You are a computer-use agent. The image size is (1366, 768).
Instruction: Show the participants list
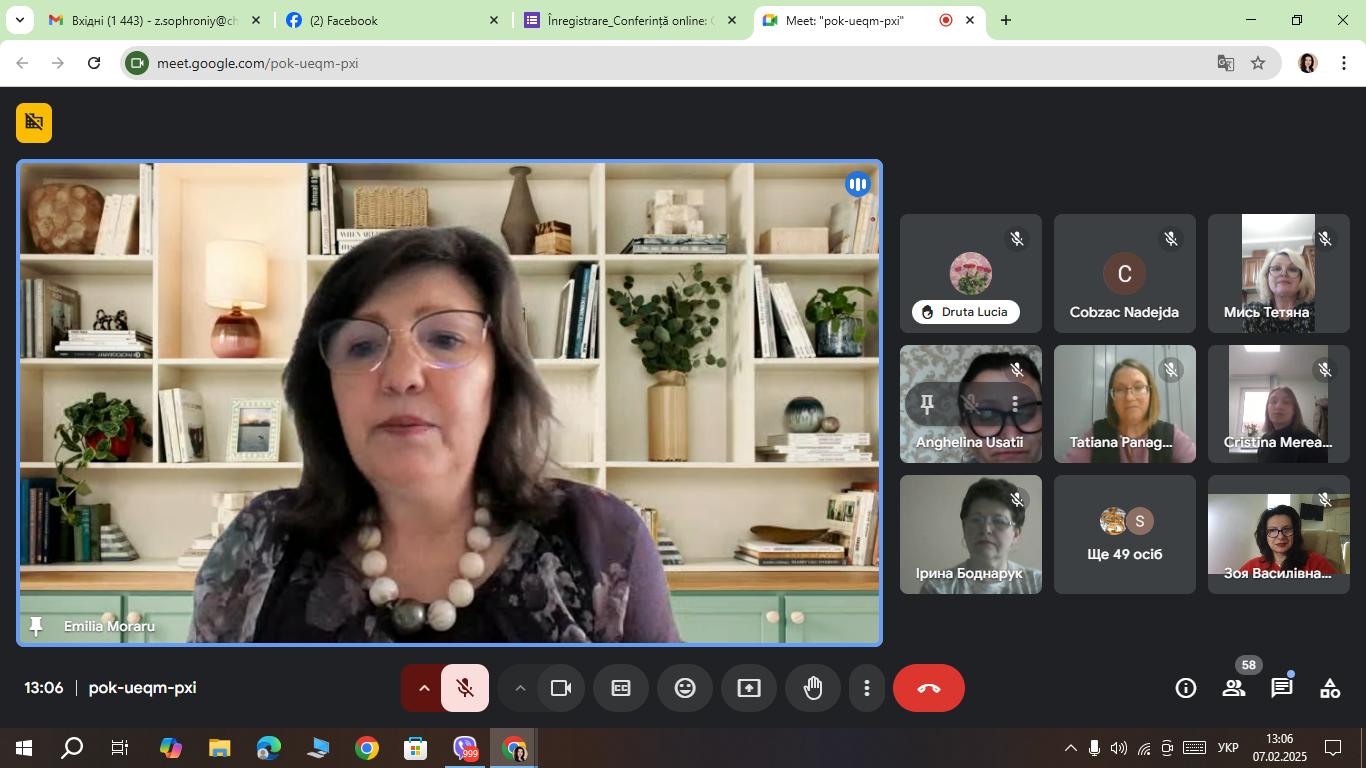1234,688
